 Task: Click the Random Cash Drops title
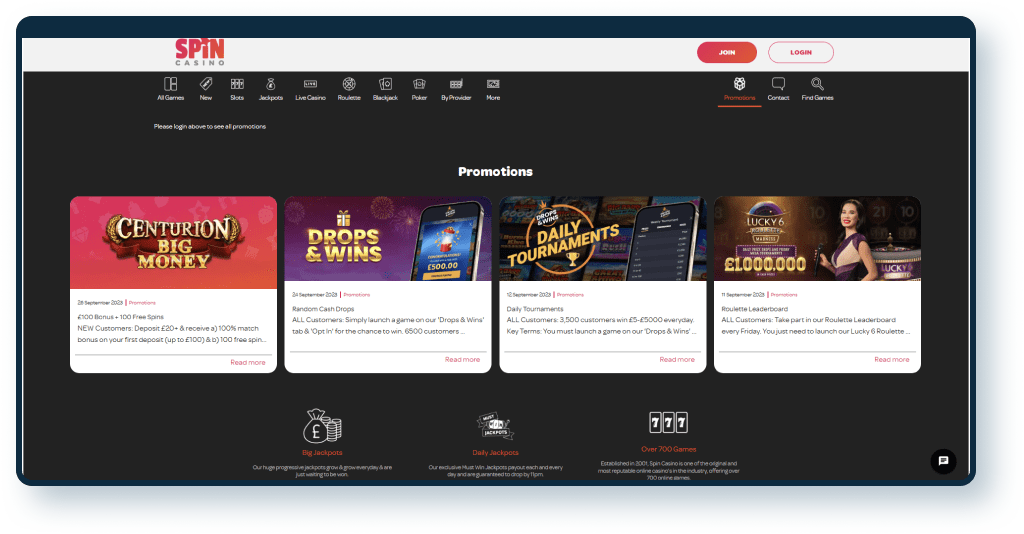323,309
